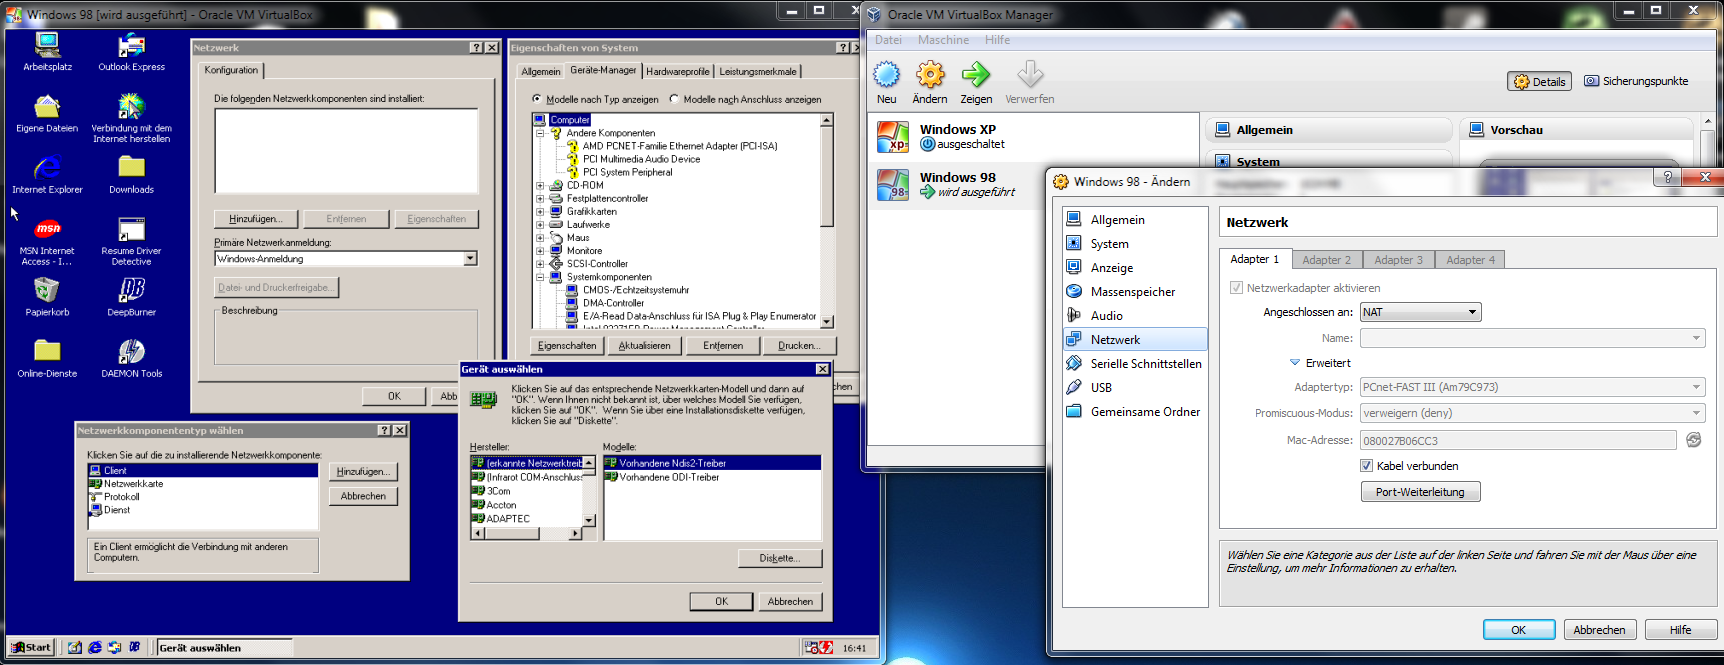Click the Verwerfen toolbar icon

click(x=1030, y=82)
